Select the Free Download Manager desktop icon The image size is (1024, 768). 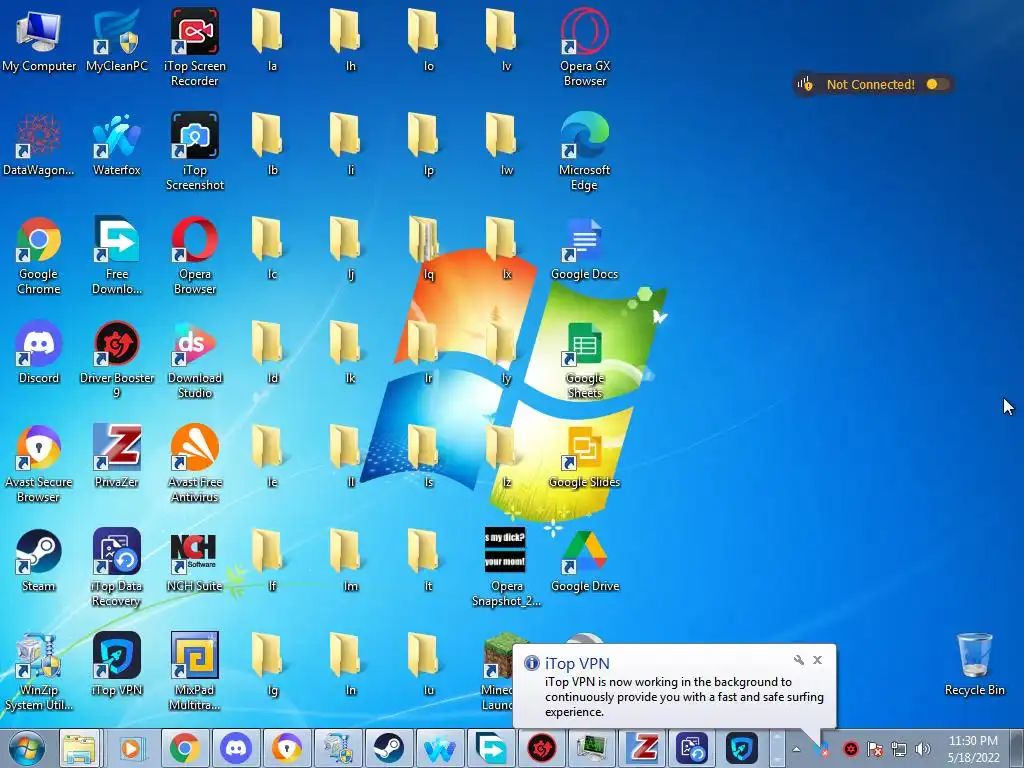coord(117,255)
